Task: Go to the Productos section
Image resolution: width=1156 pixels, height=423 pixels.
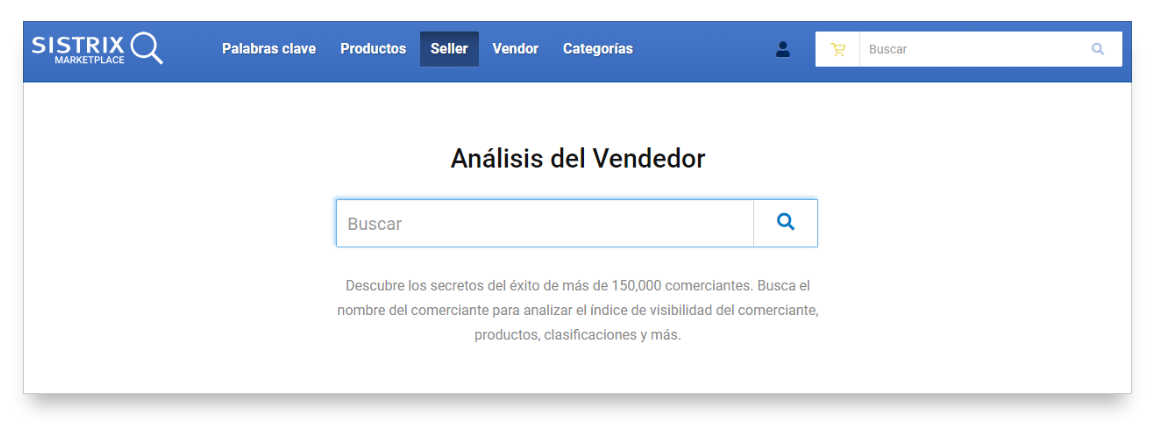Action: pyautogui.click(x=373, y=49)
